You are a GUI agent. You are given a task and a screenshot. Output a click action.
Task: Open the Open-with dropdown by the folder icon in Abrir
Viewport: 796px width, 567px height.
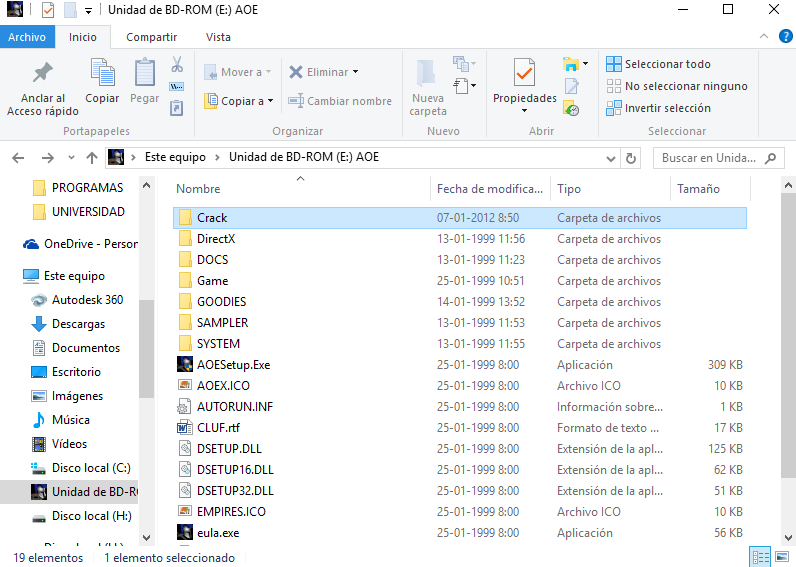585,64
